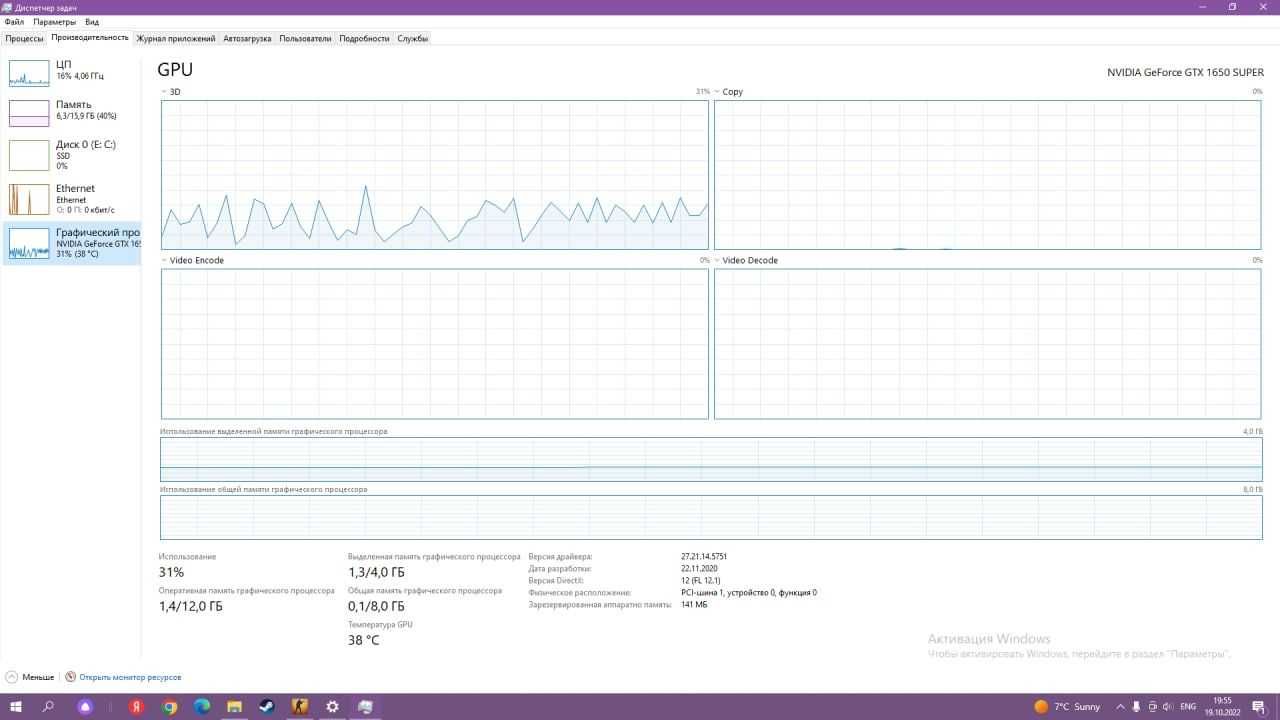
Task: Click the GPU memory value 1,4/12,0 ГБ
Action: tap(190, 606)
